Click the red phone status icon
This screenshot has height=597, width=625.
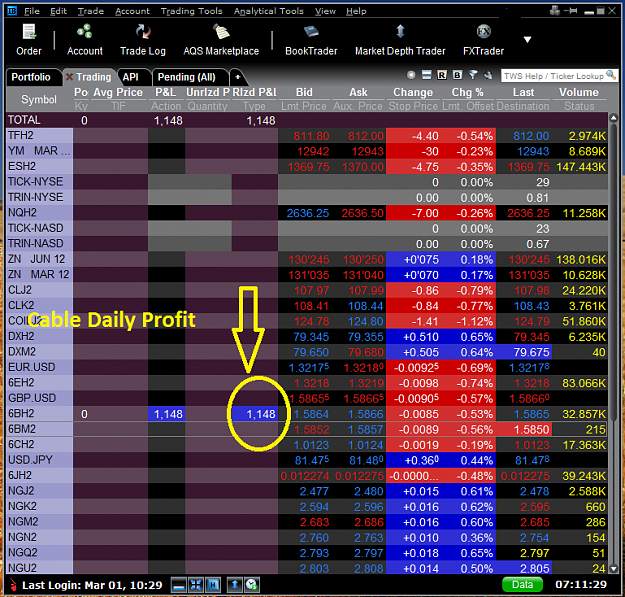click(13, 585)
